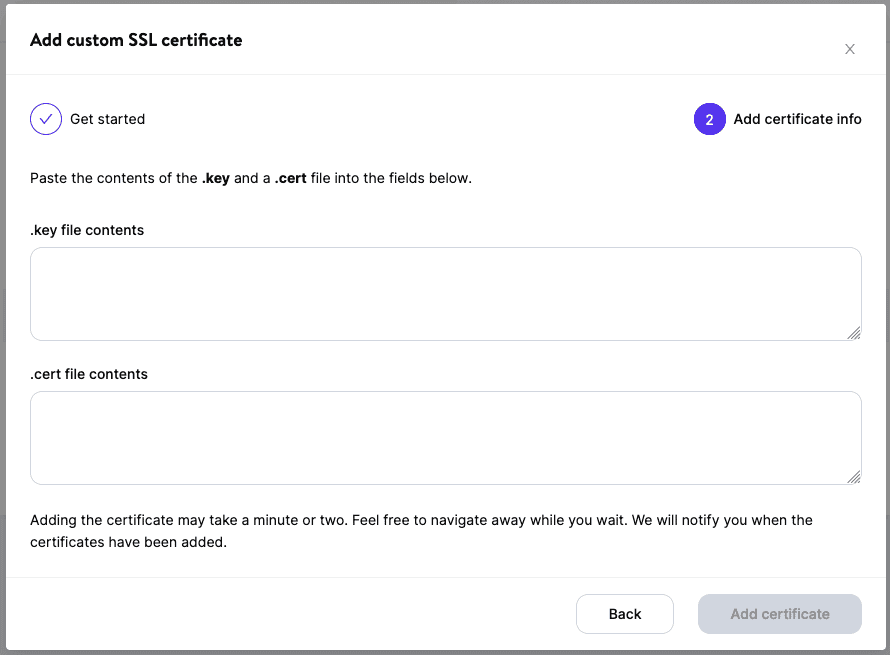
Task: Click the Add custom SSL certificate title
Action: point(136,40)
